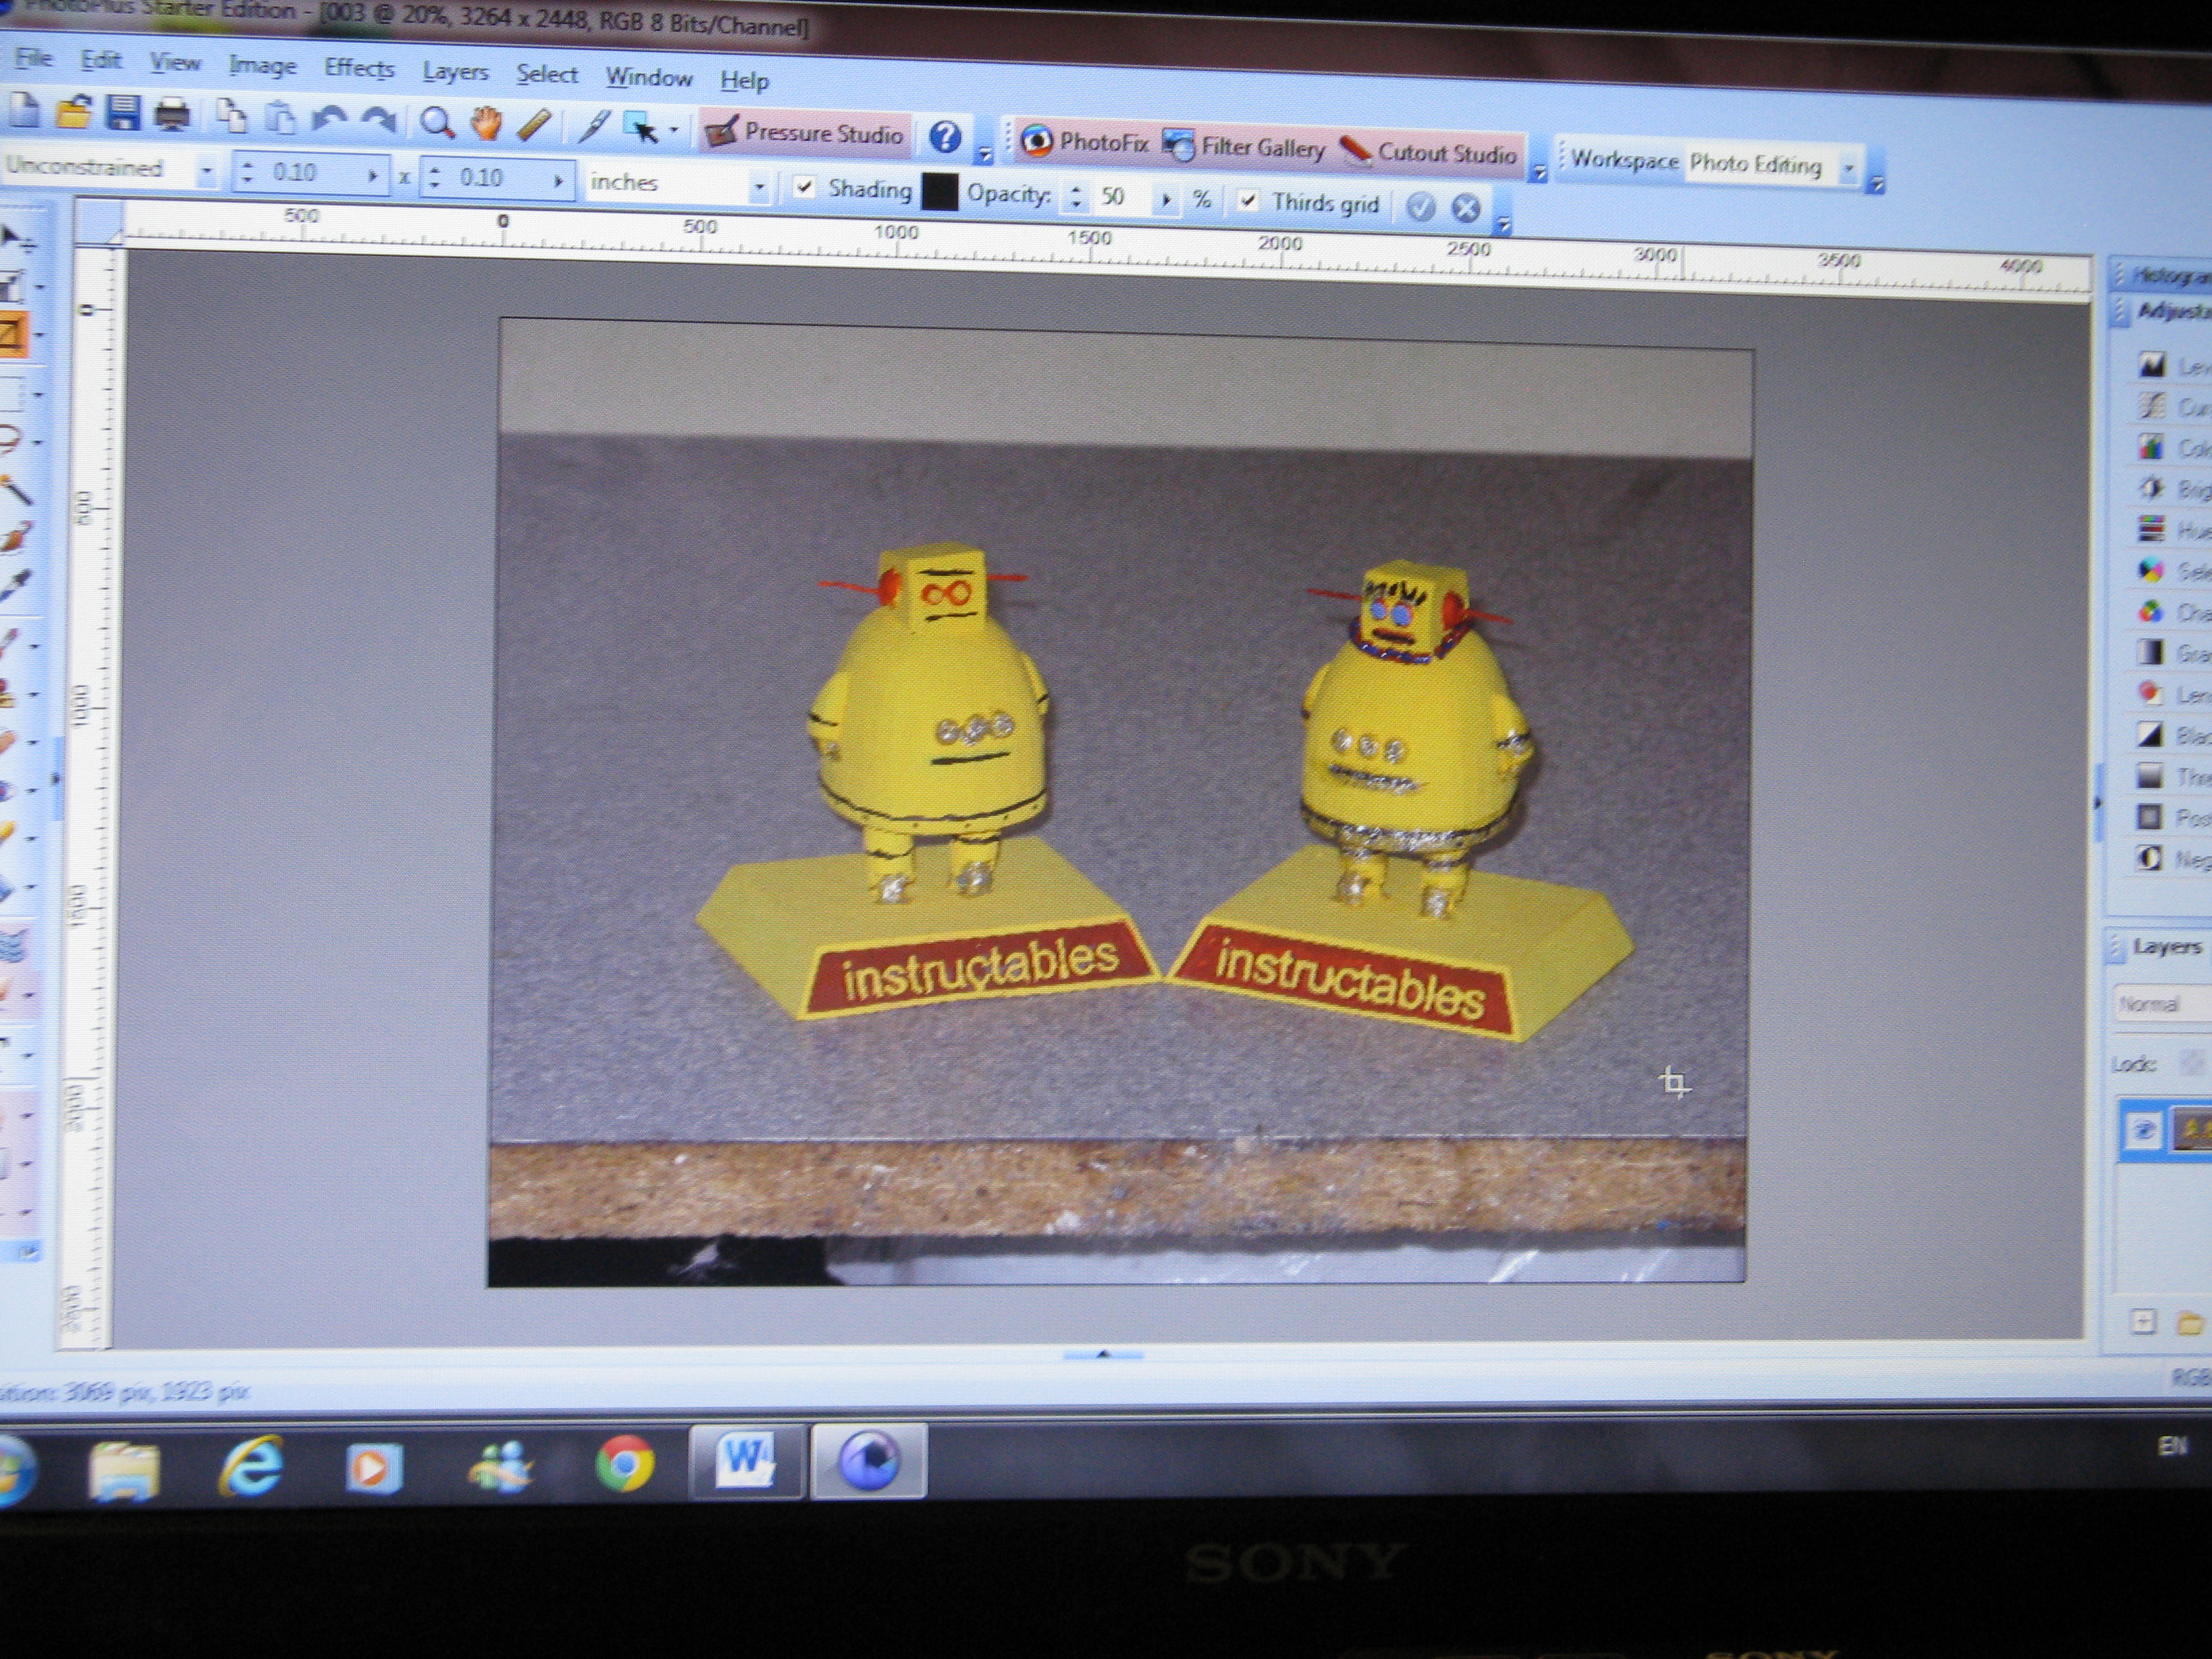Viewport: 2212px width, 1659px height.
Task: Open Google Chrome from the taskbar
Action: (624, 1465)
